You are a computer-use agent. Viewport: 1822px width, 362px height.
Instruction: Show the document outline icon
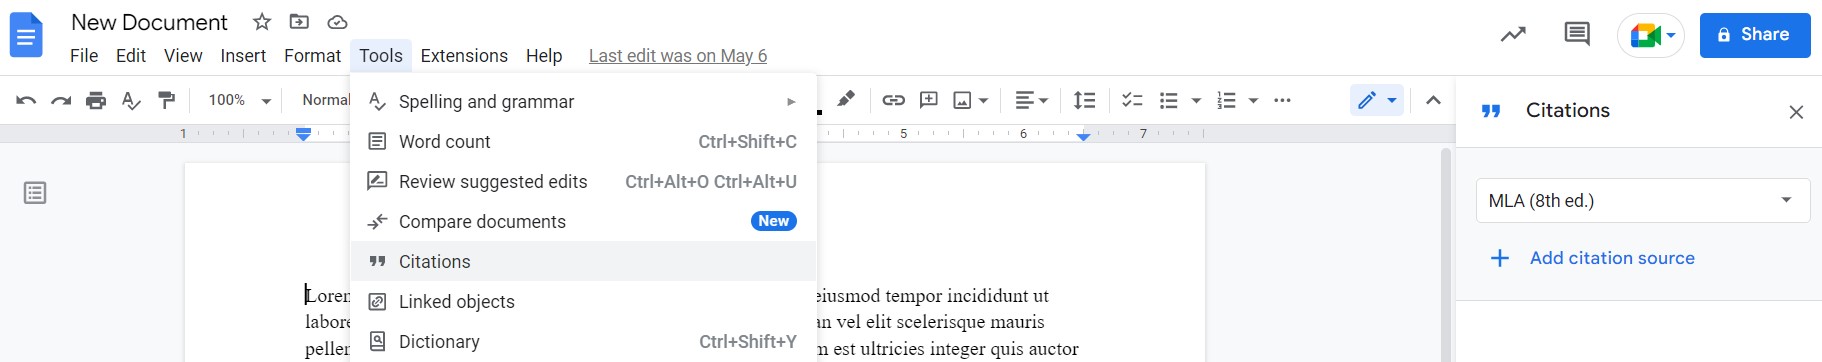[x=35, y=192]
